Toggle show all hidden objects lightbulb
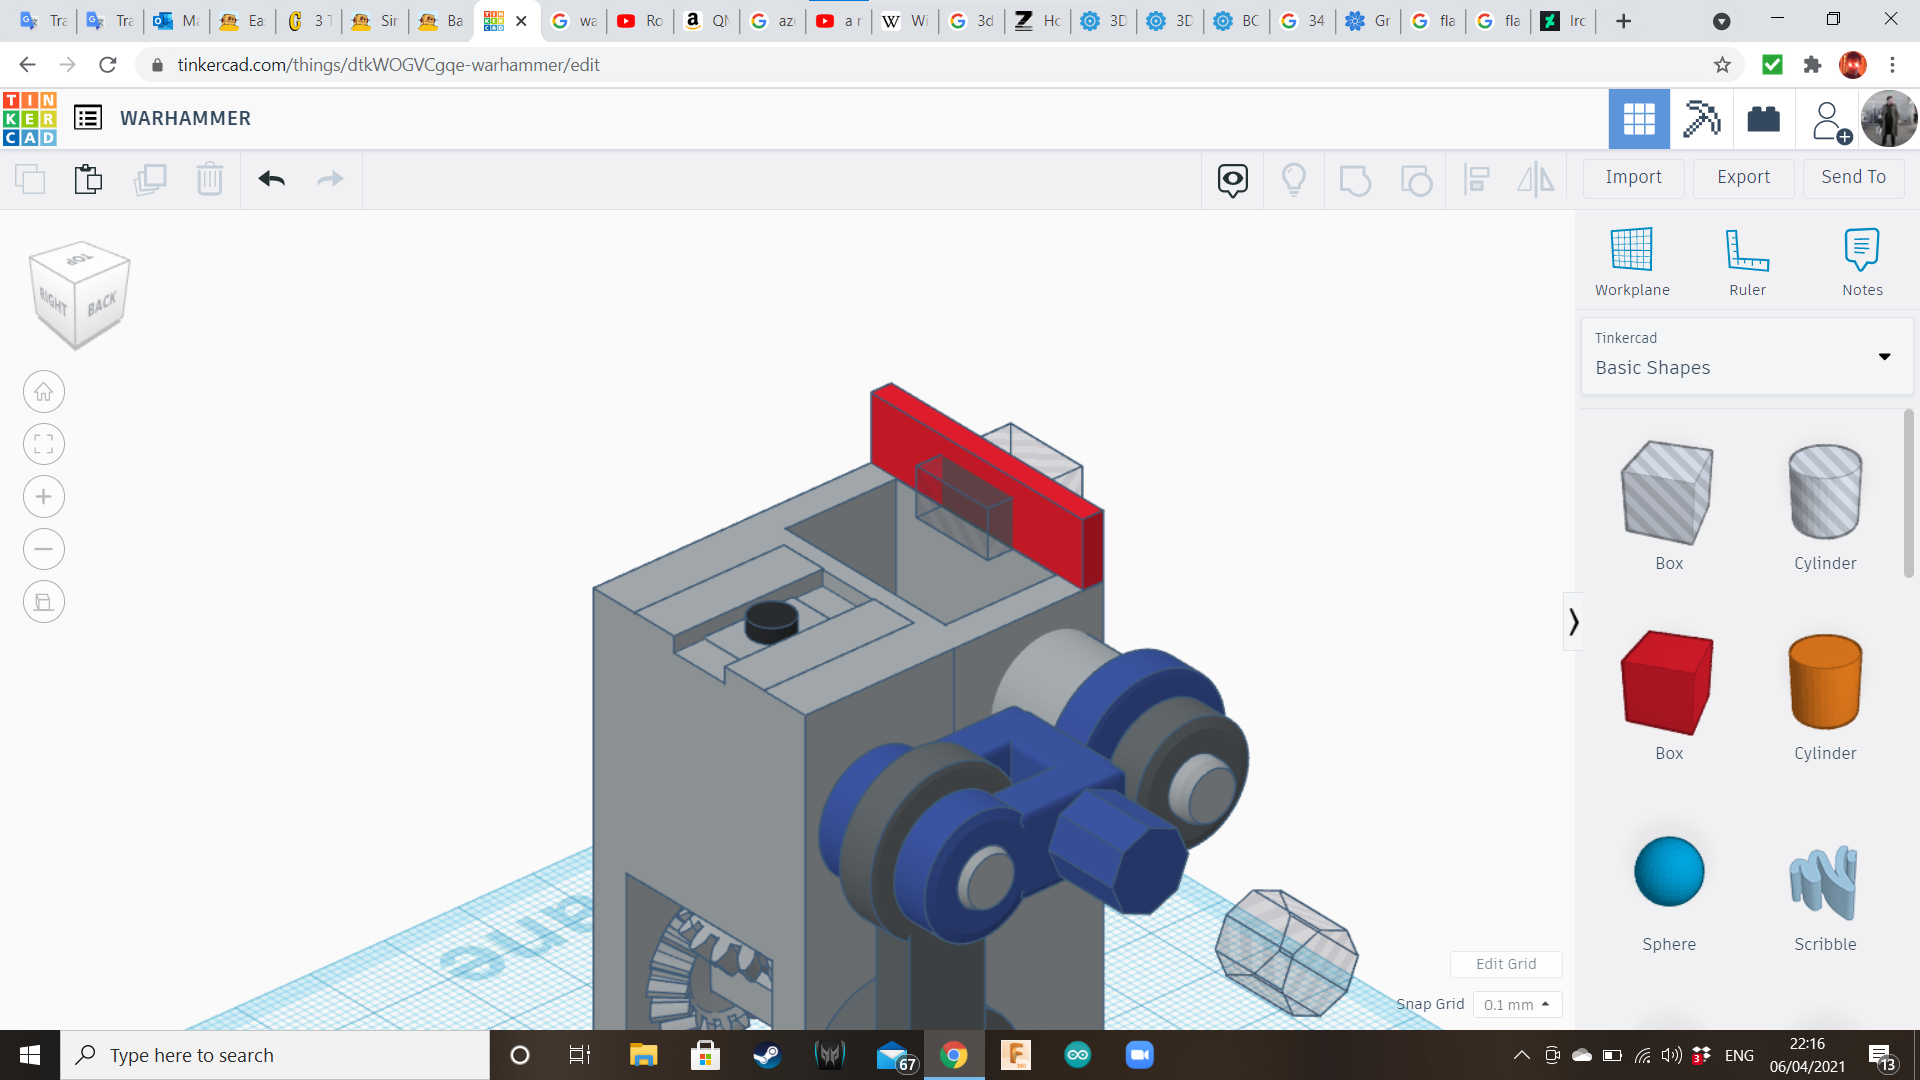This screenshot has width=1920, height=1080. coord(1293,179)
